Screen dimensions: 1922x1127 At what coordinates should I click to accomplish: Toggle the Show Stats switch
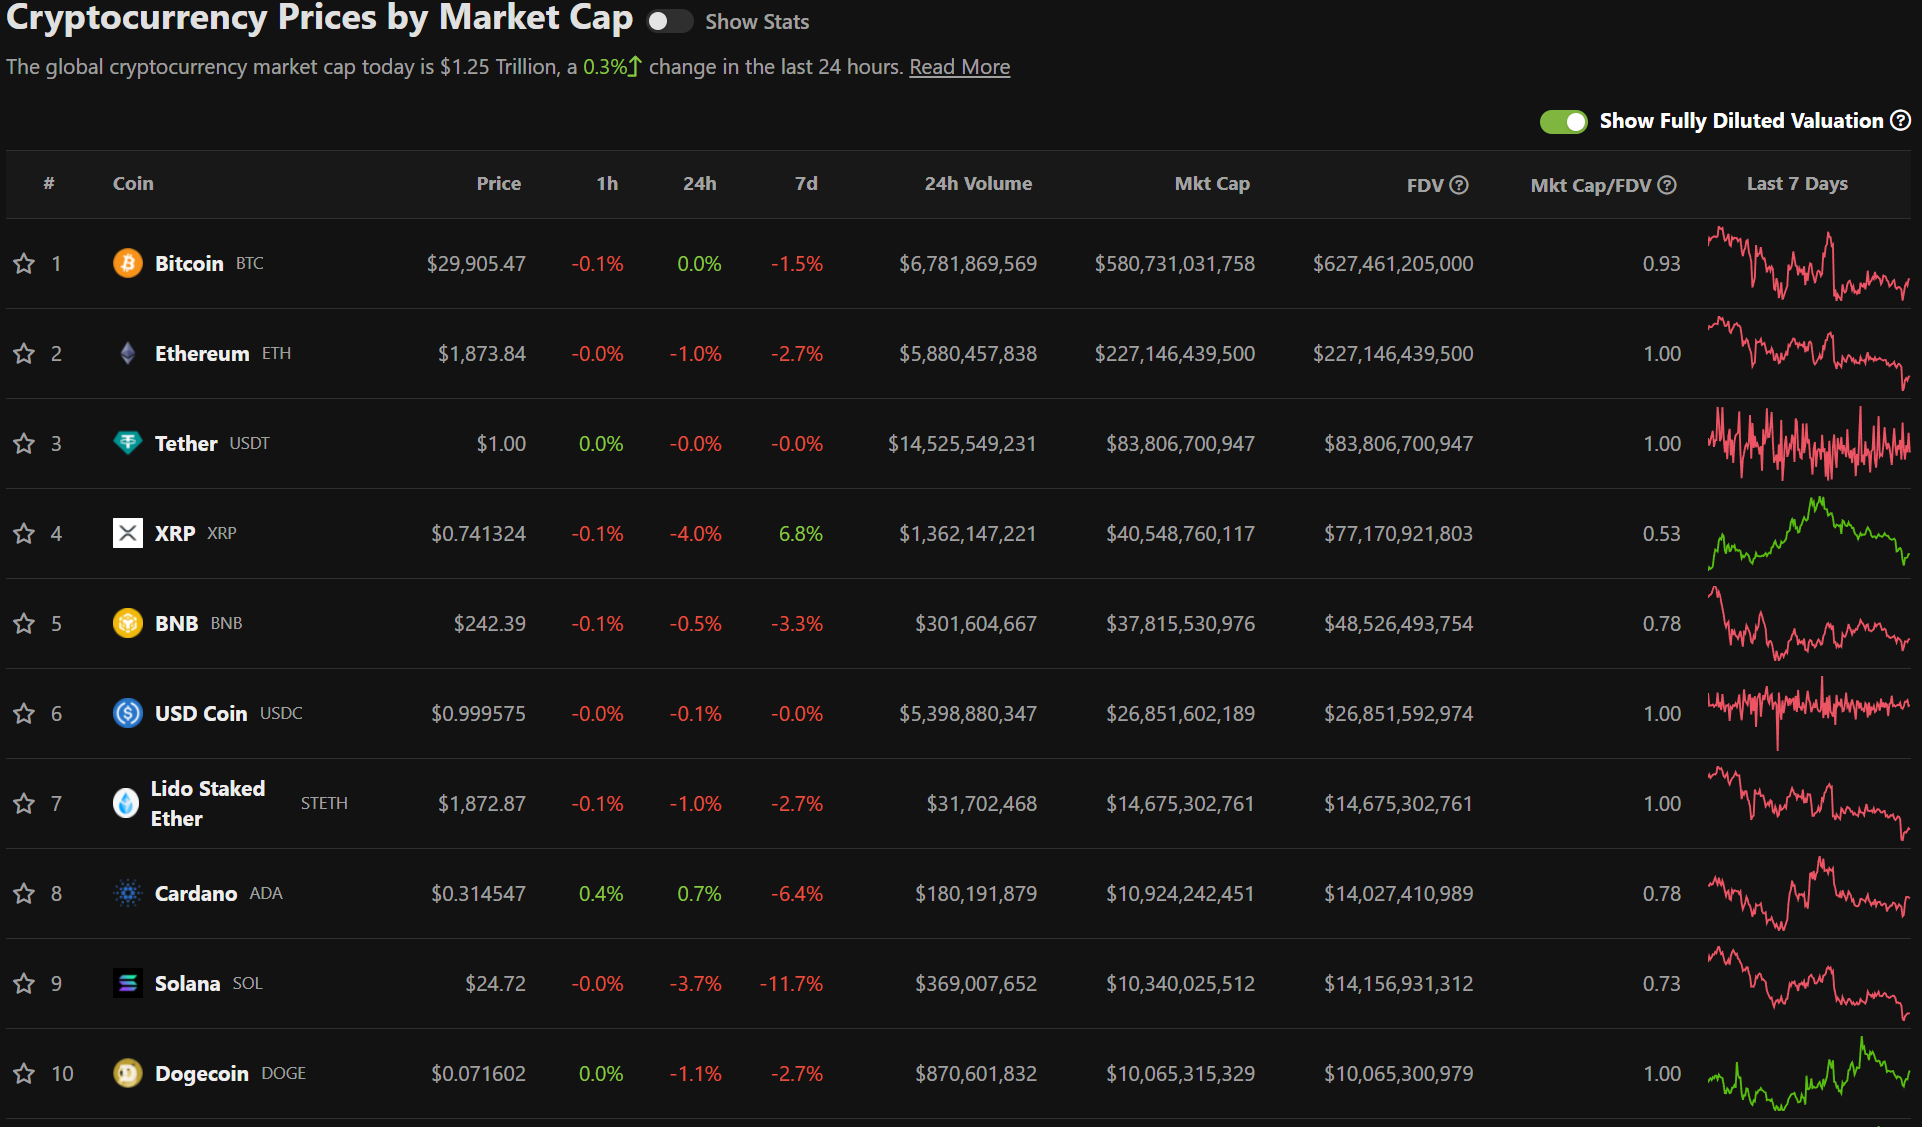669,22
